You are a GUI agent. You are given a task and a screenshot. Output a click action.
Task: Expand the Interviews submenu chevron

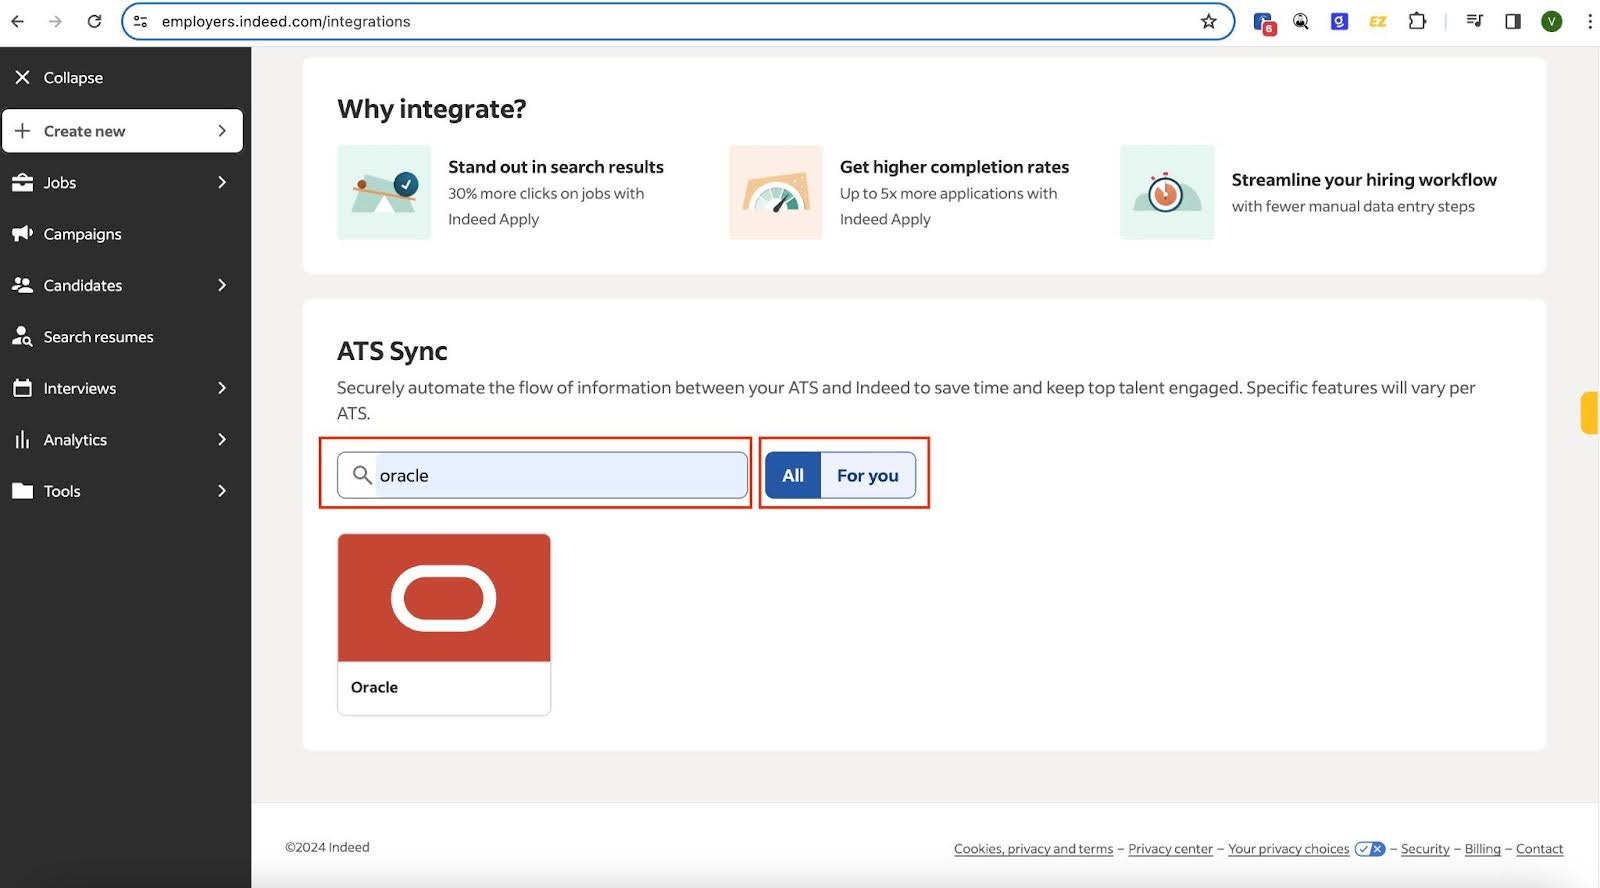(x=222, y=388)
